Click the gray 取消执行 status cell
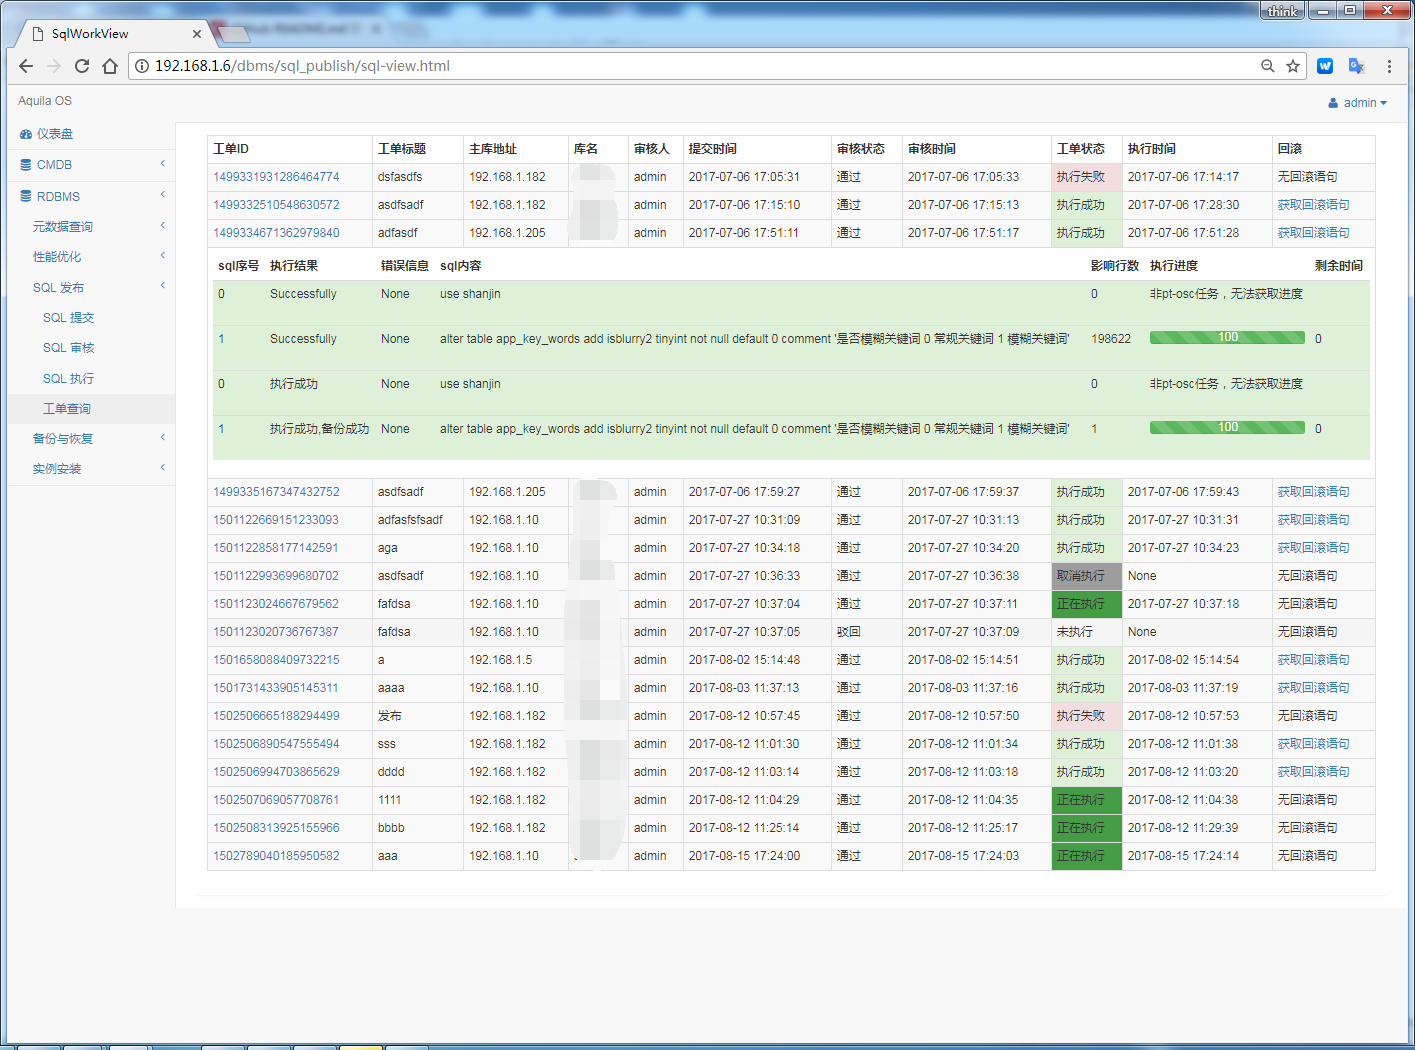1415x1050 pixels. 1086,576
